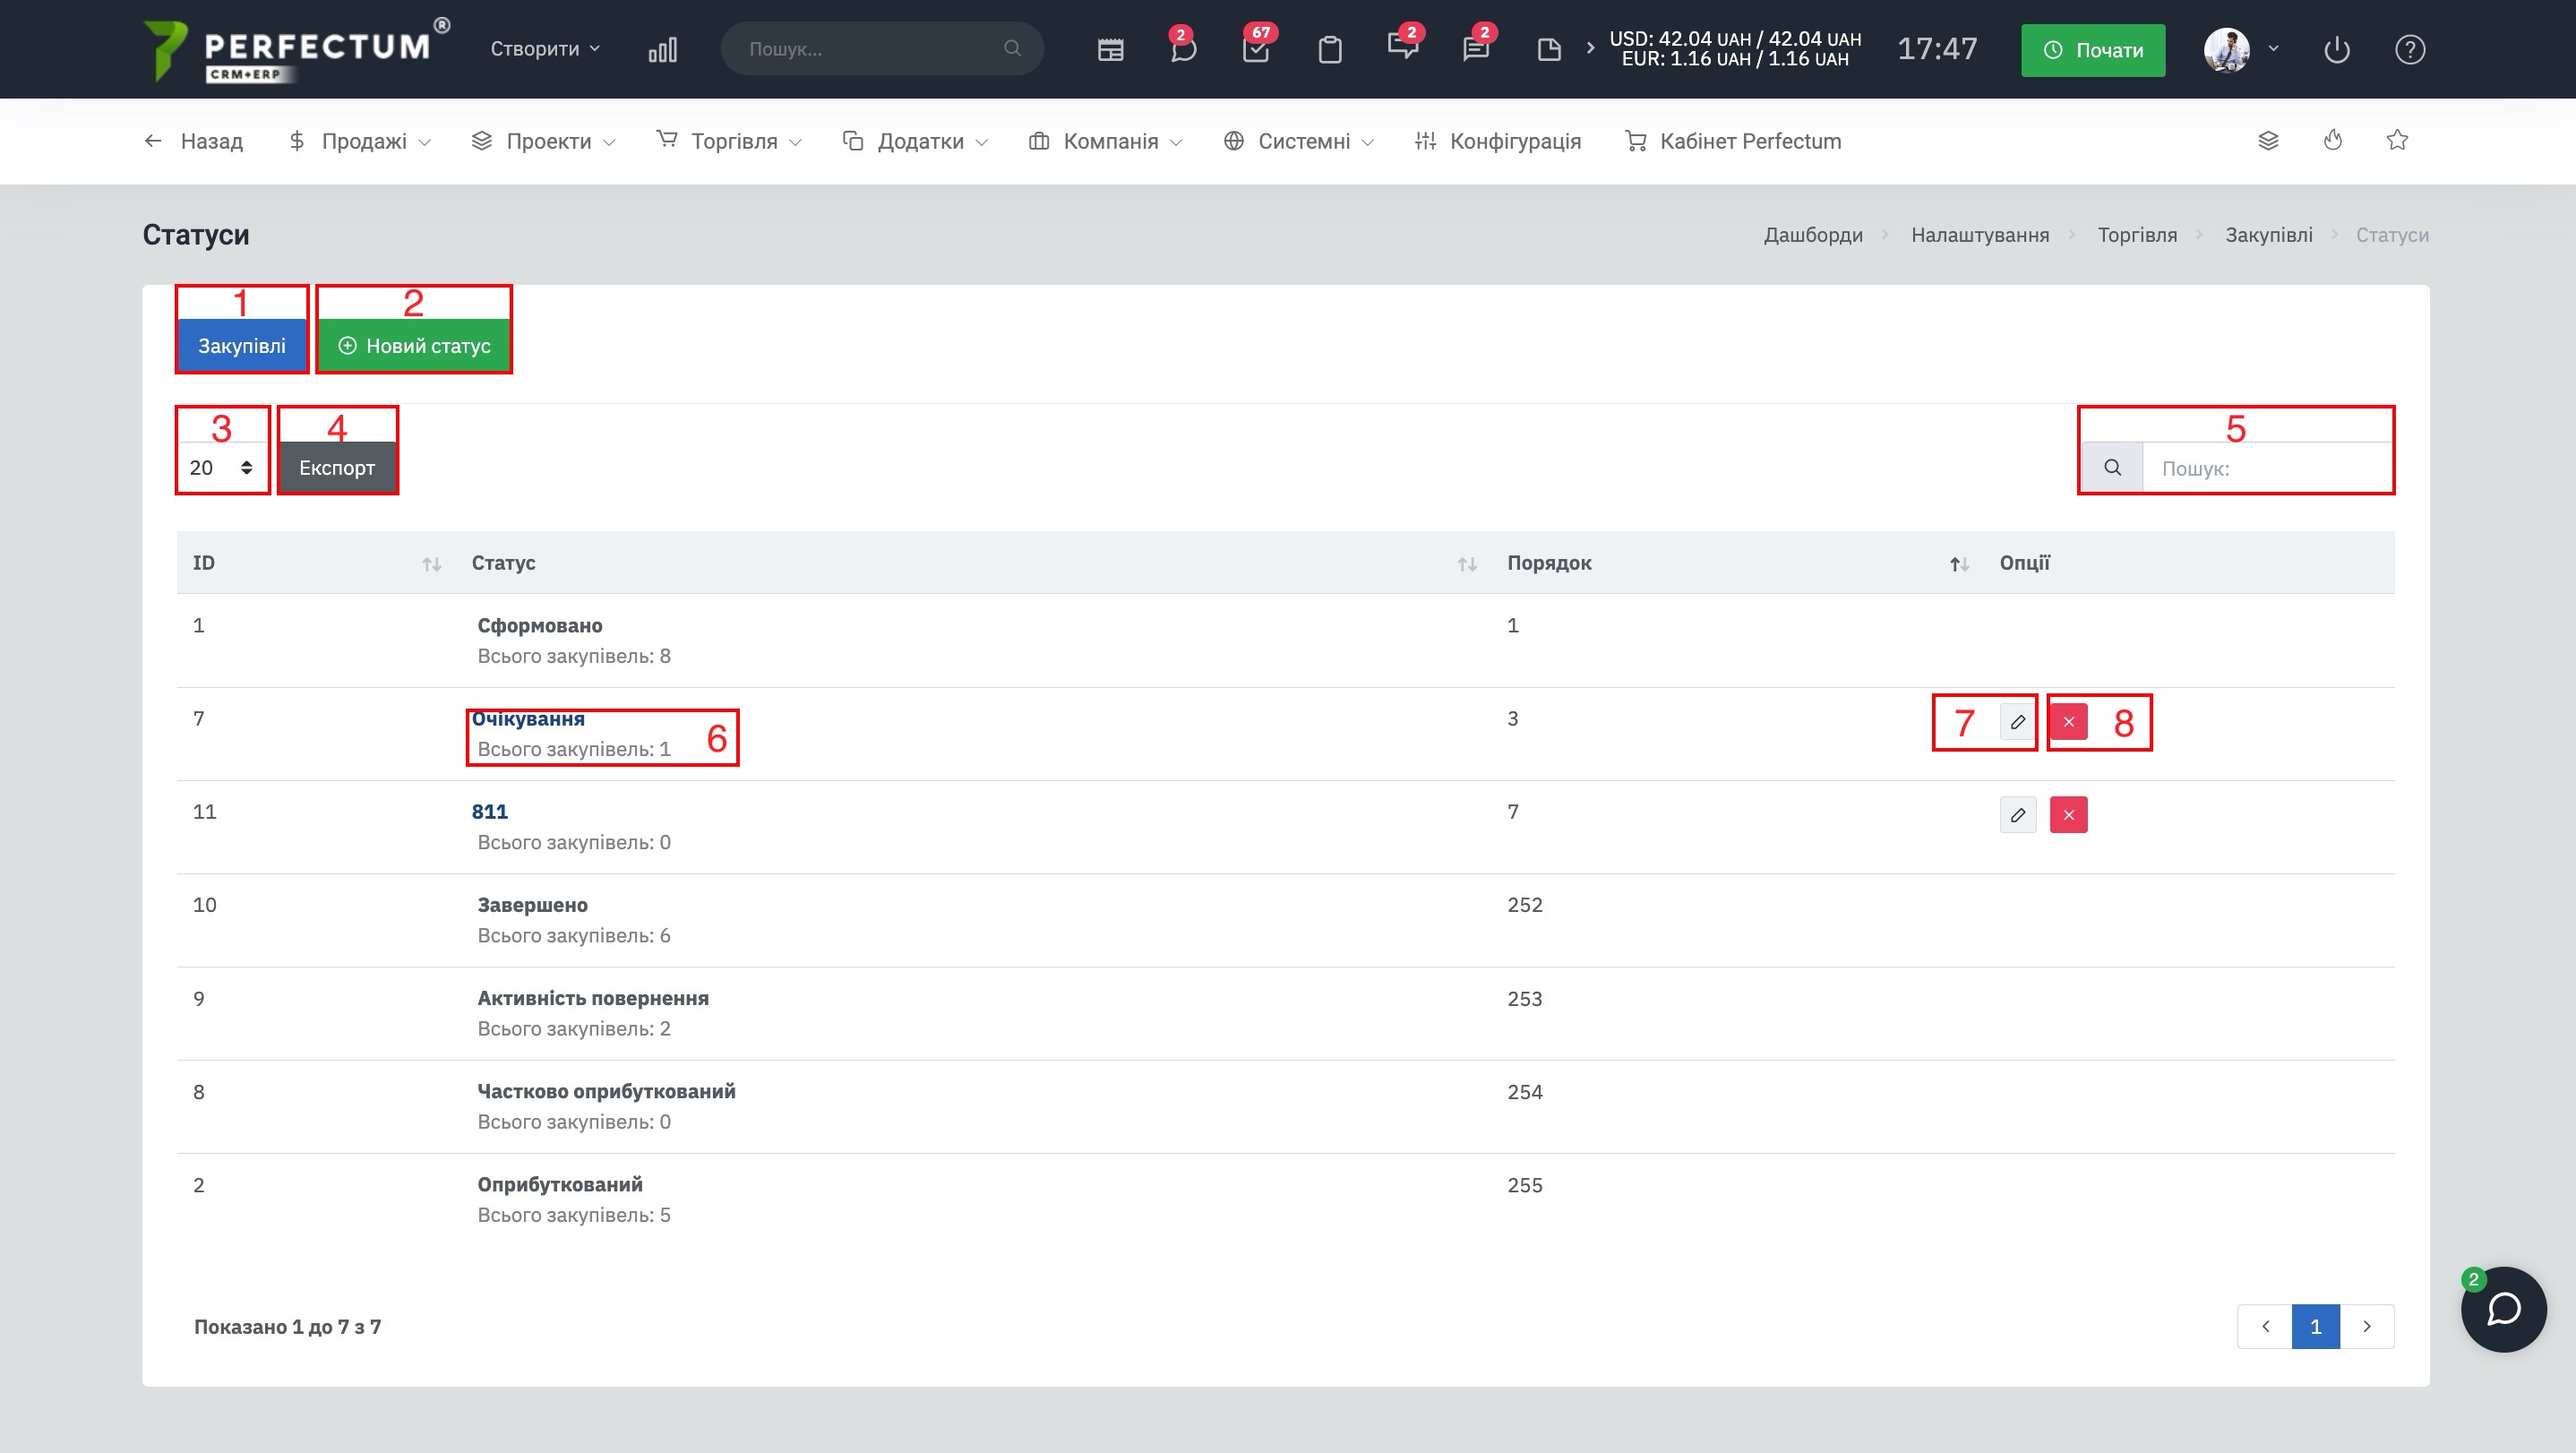Expand the Створити dropdown

click(x=545, y=49)
